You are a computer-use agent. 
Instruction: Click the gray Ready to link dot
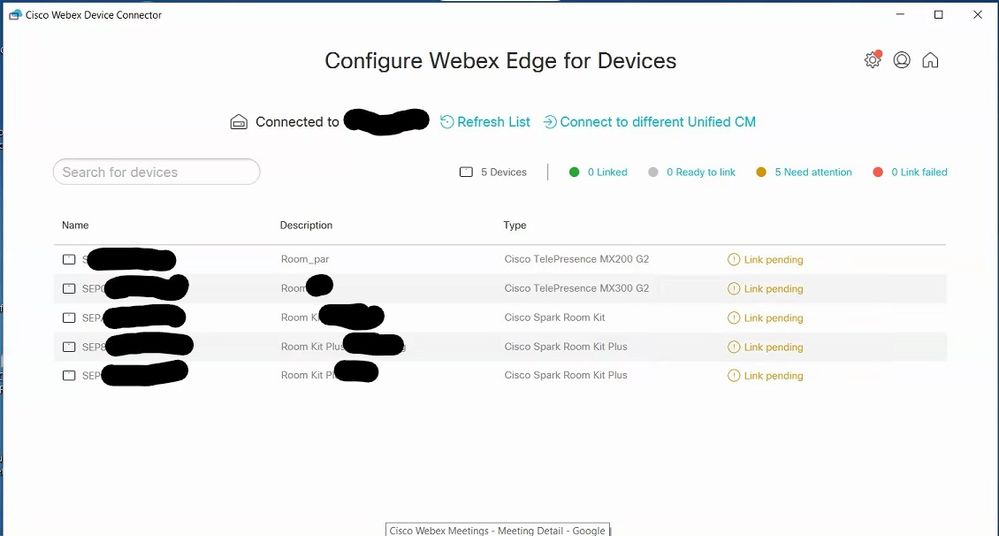tap(653, 172)
